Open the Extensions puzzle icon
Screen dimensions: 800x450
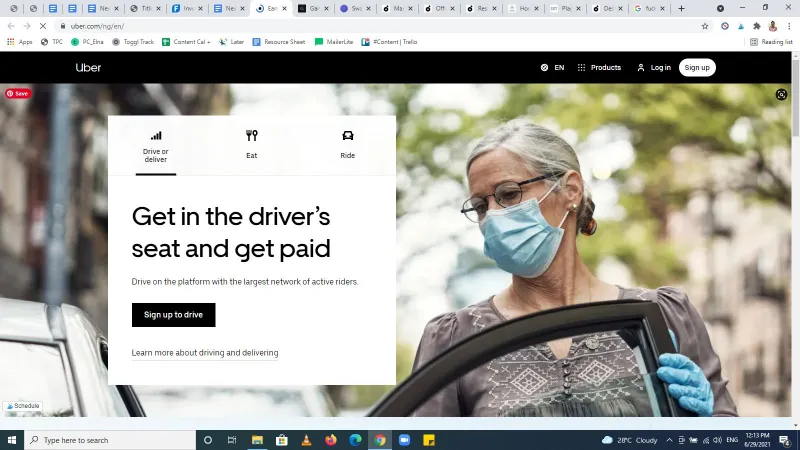(757, 26)
